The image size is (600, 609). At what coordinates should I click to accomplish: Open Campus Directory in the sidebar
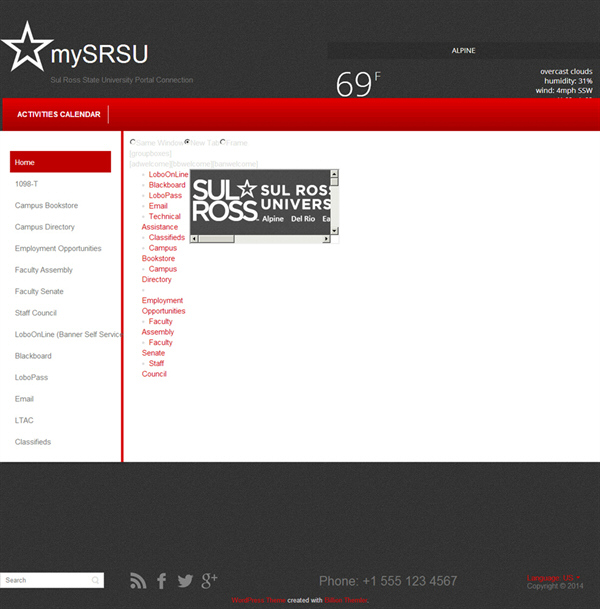pos(45,227)
